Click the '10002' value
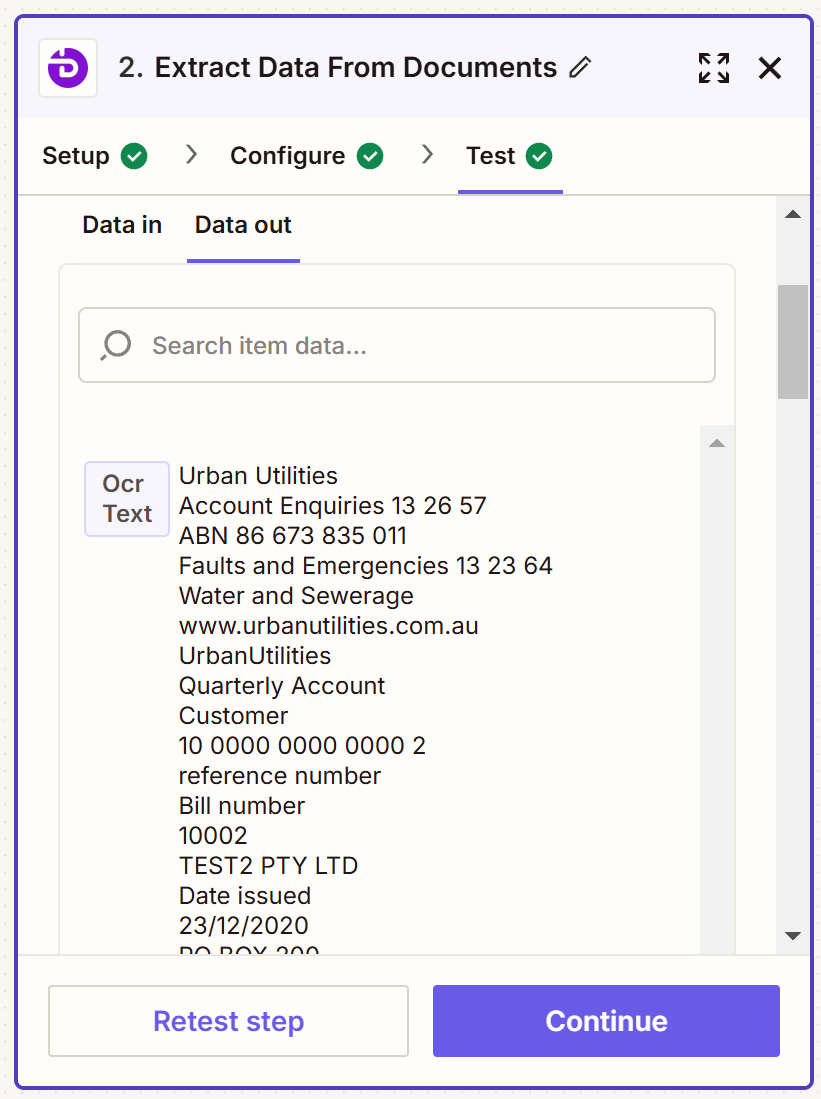The height and width of the screenshot is (1099, 821). 213,835
